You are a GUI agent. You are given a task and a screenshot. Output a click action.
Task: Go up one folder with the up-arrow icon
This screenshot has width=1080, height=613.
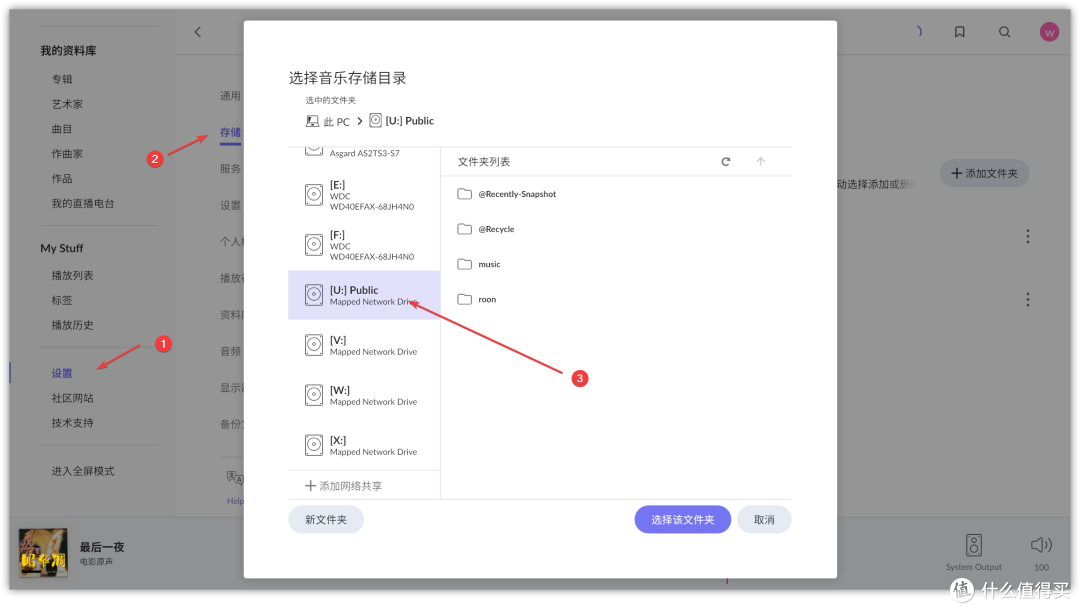tap(762, 160)
